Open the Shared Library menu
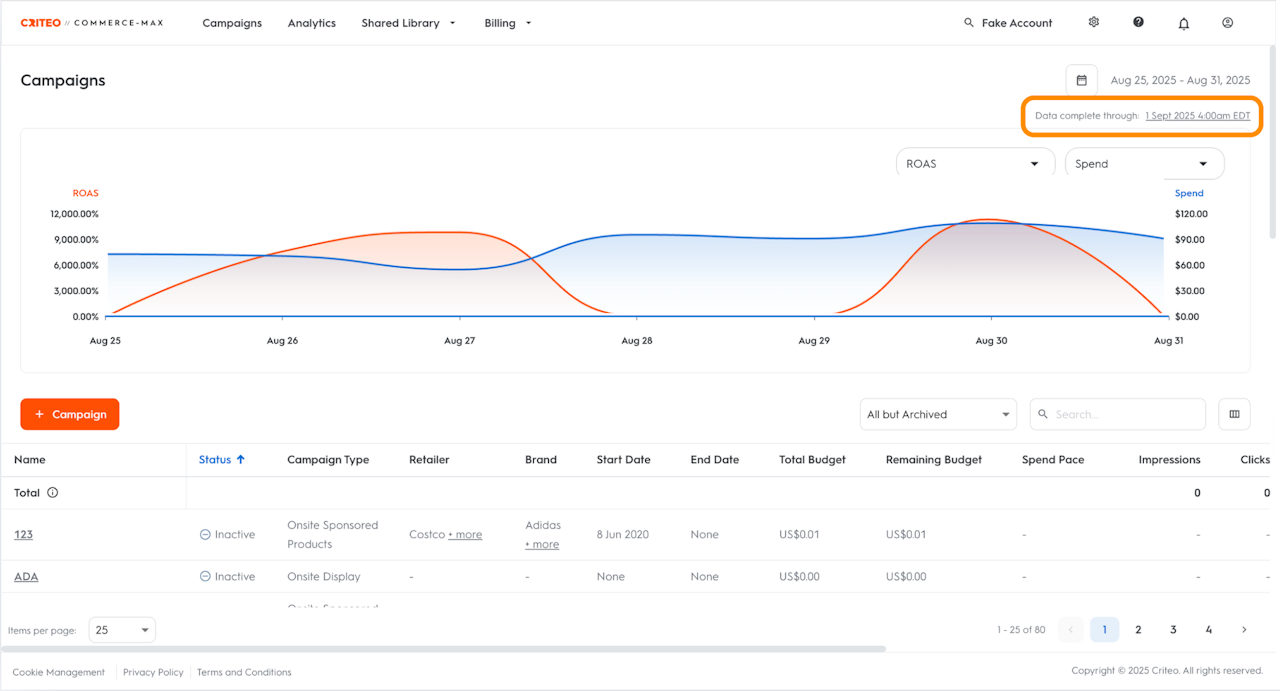This screenshot has width=1280, height=691. click(408, 23)
